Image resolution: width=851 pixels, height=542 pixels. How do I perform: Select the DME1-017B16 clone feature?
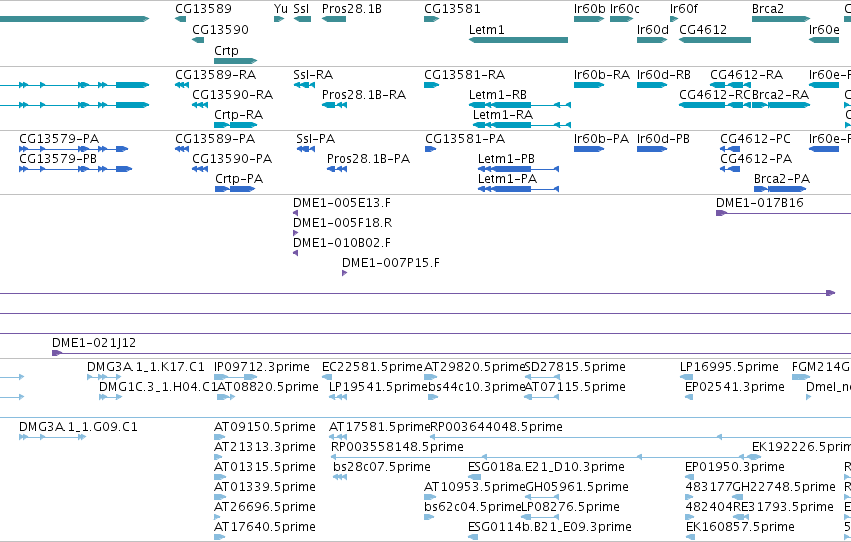[783, 213]
